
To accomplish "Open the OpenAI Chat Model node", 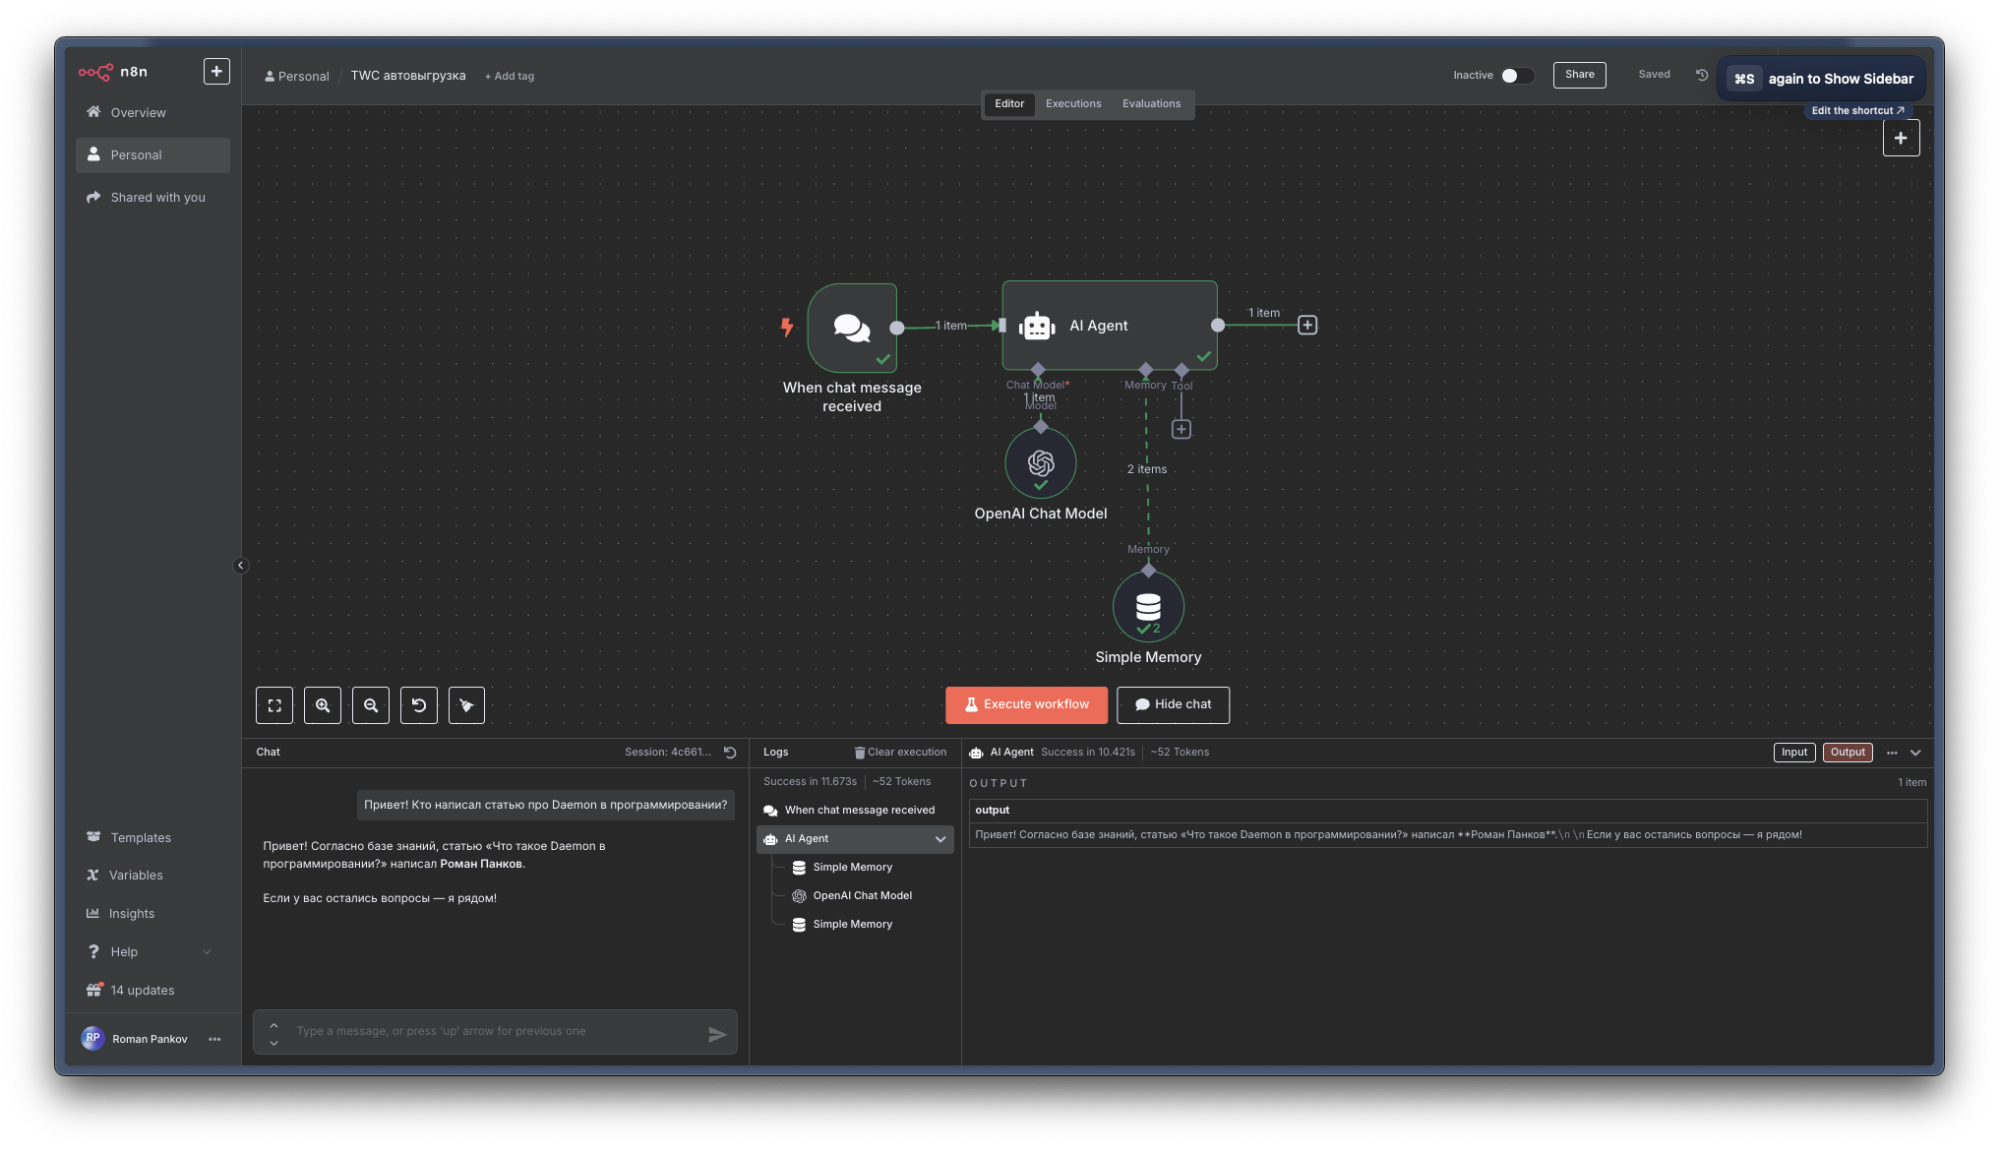I will (1040, 463).
